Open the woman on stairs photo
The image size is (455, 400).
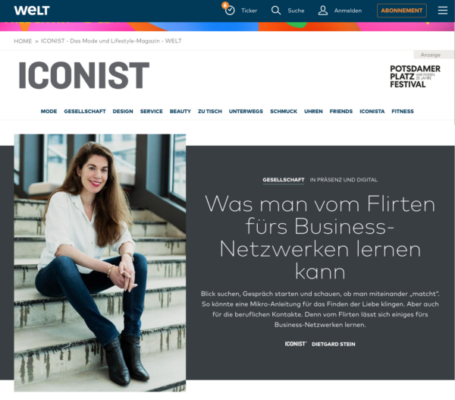coord(100,263)
